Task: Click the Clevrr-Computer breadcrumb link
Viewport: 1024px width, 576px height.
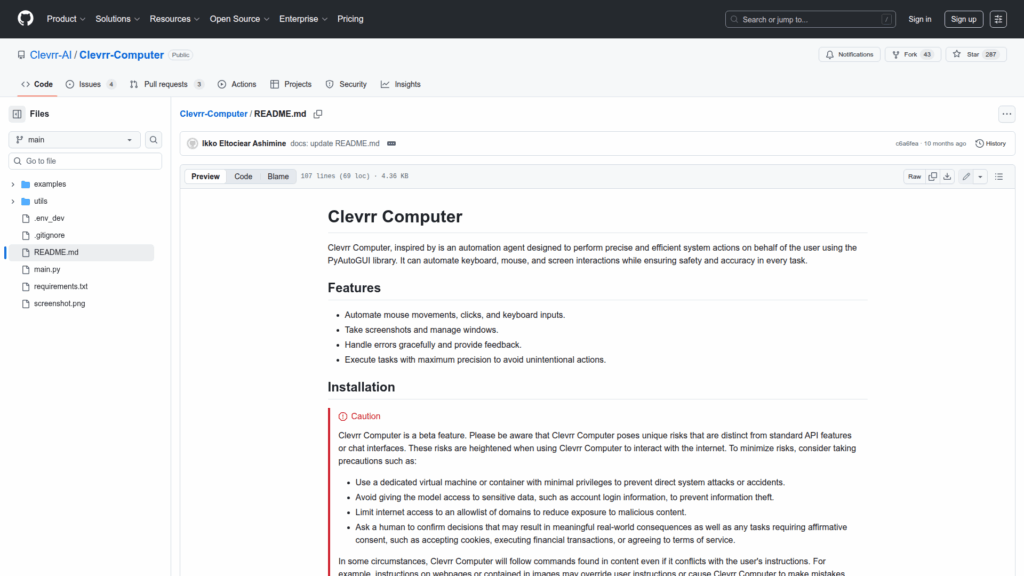Action: 214,114
